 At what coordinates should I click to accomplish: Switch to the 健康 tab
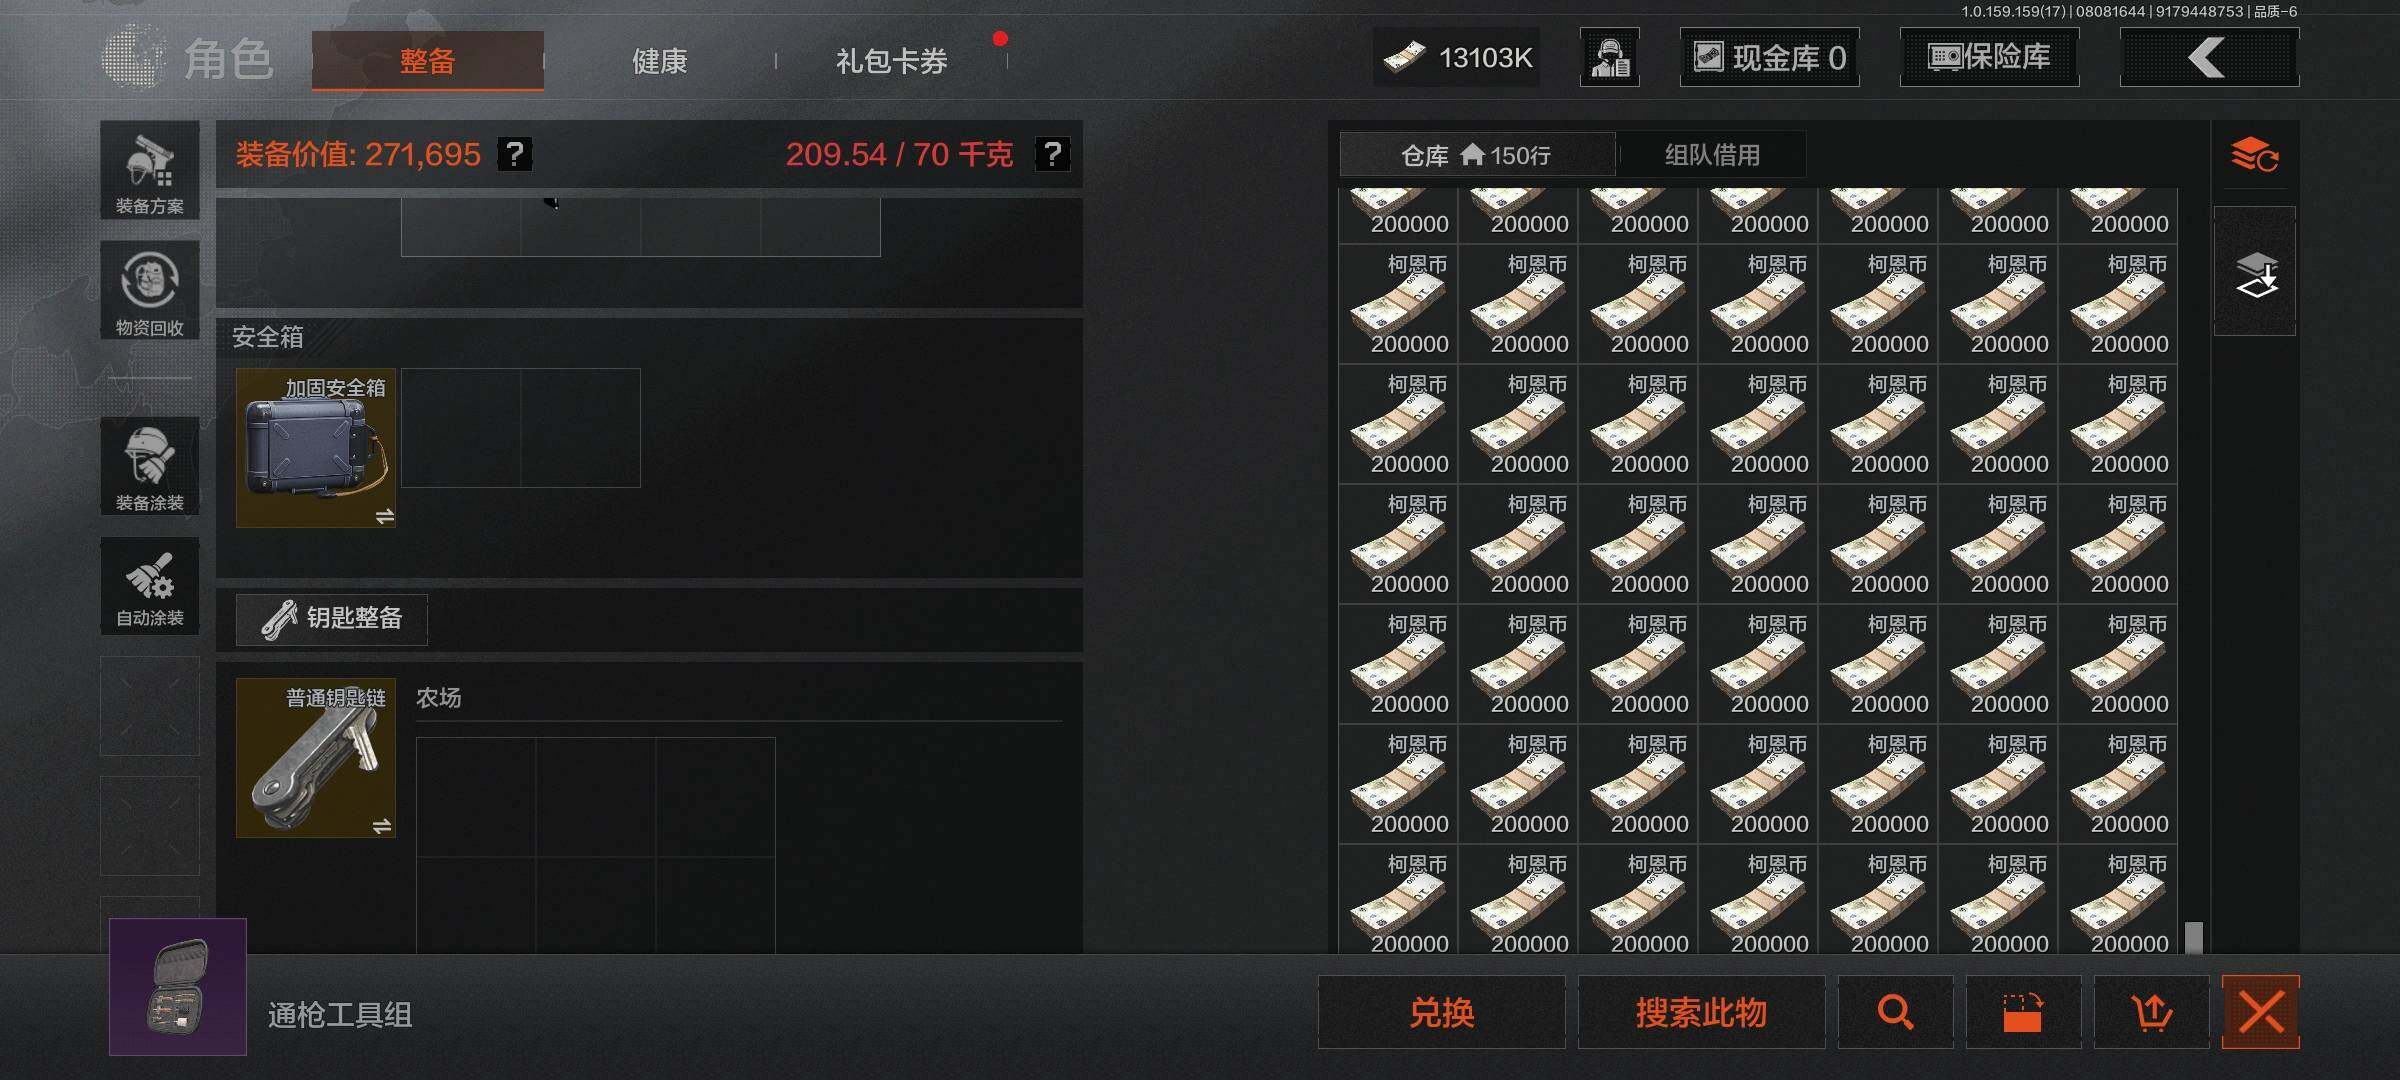click(x=660, y=61)
